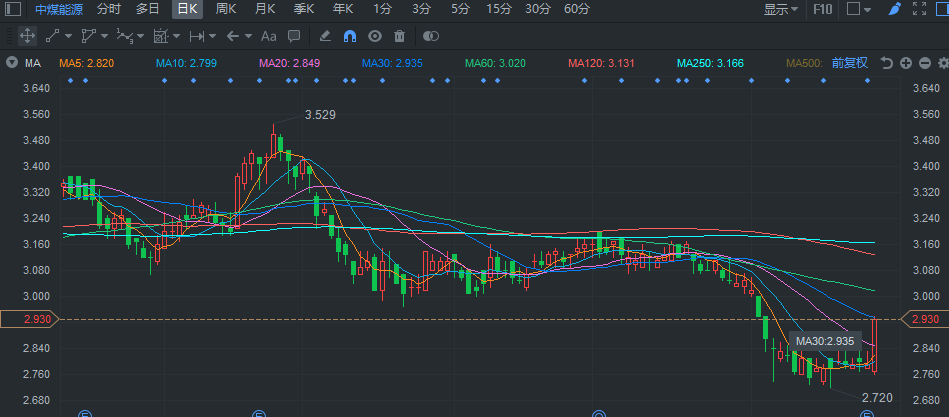Select the eraser tool
This screenshot has height=417, width=949.
tap(325, 36)
